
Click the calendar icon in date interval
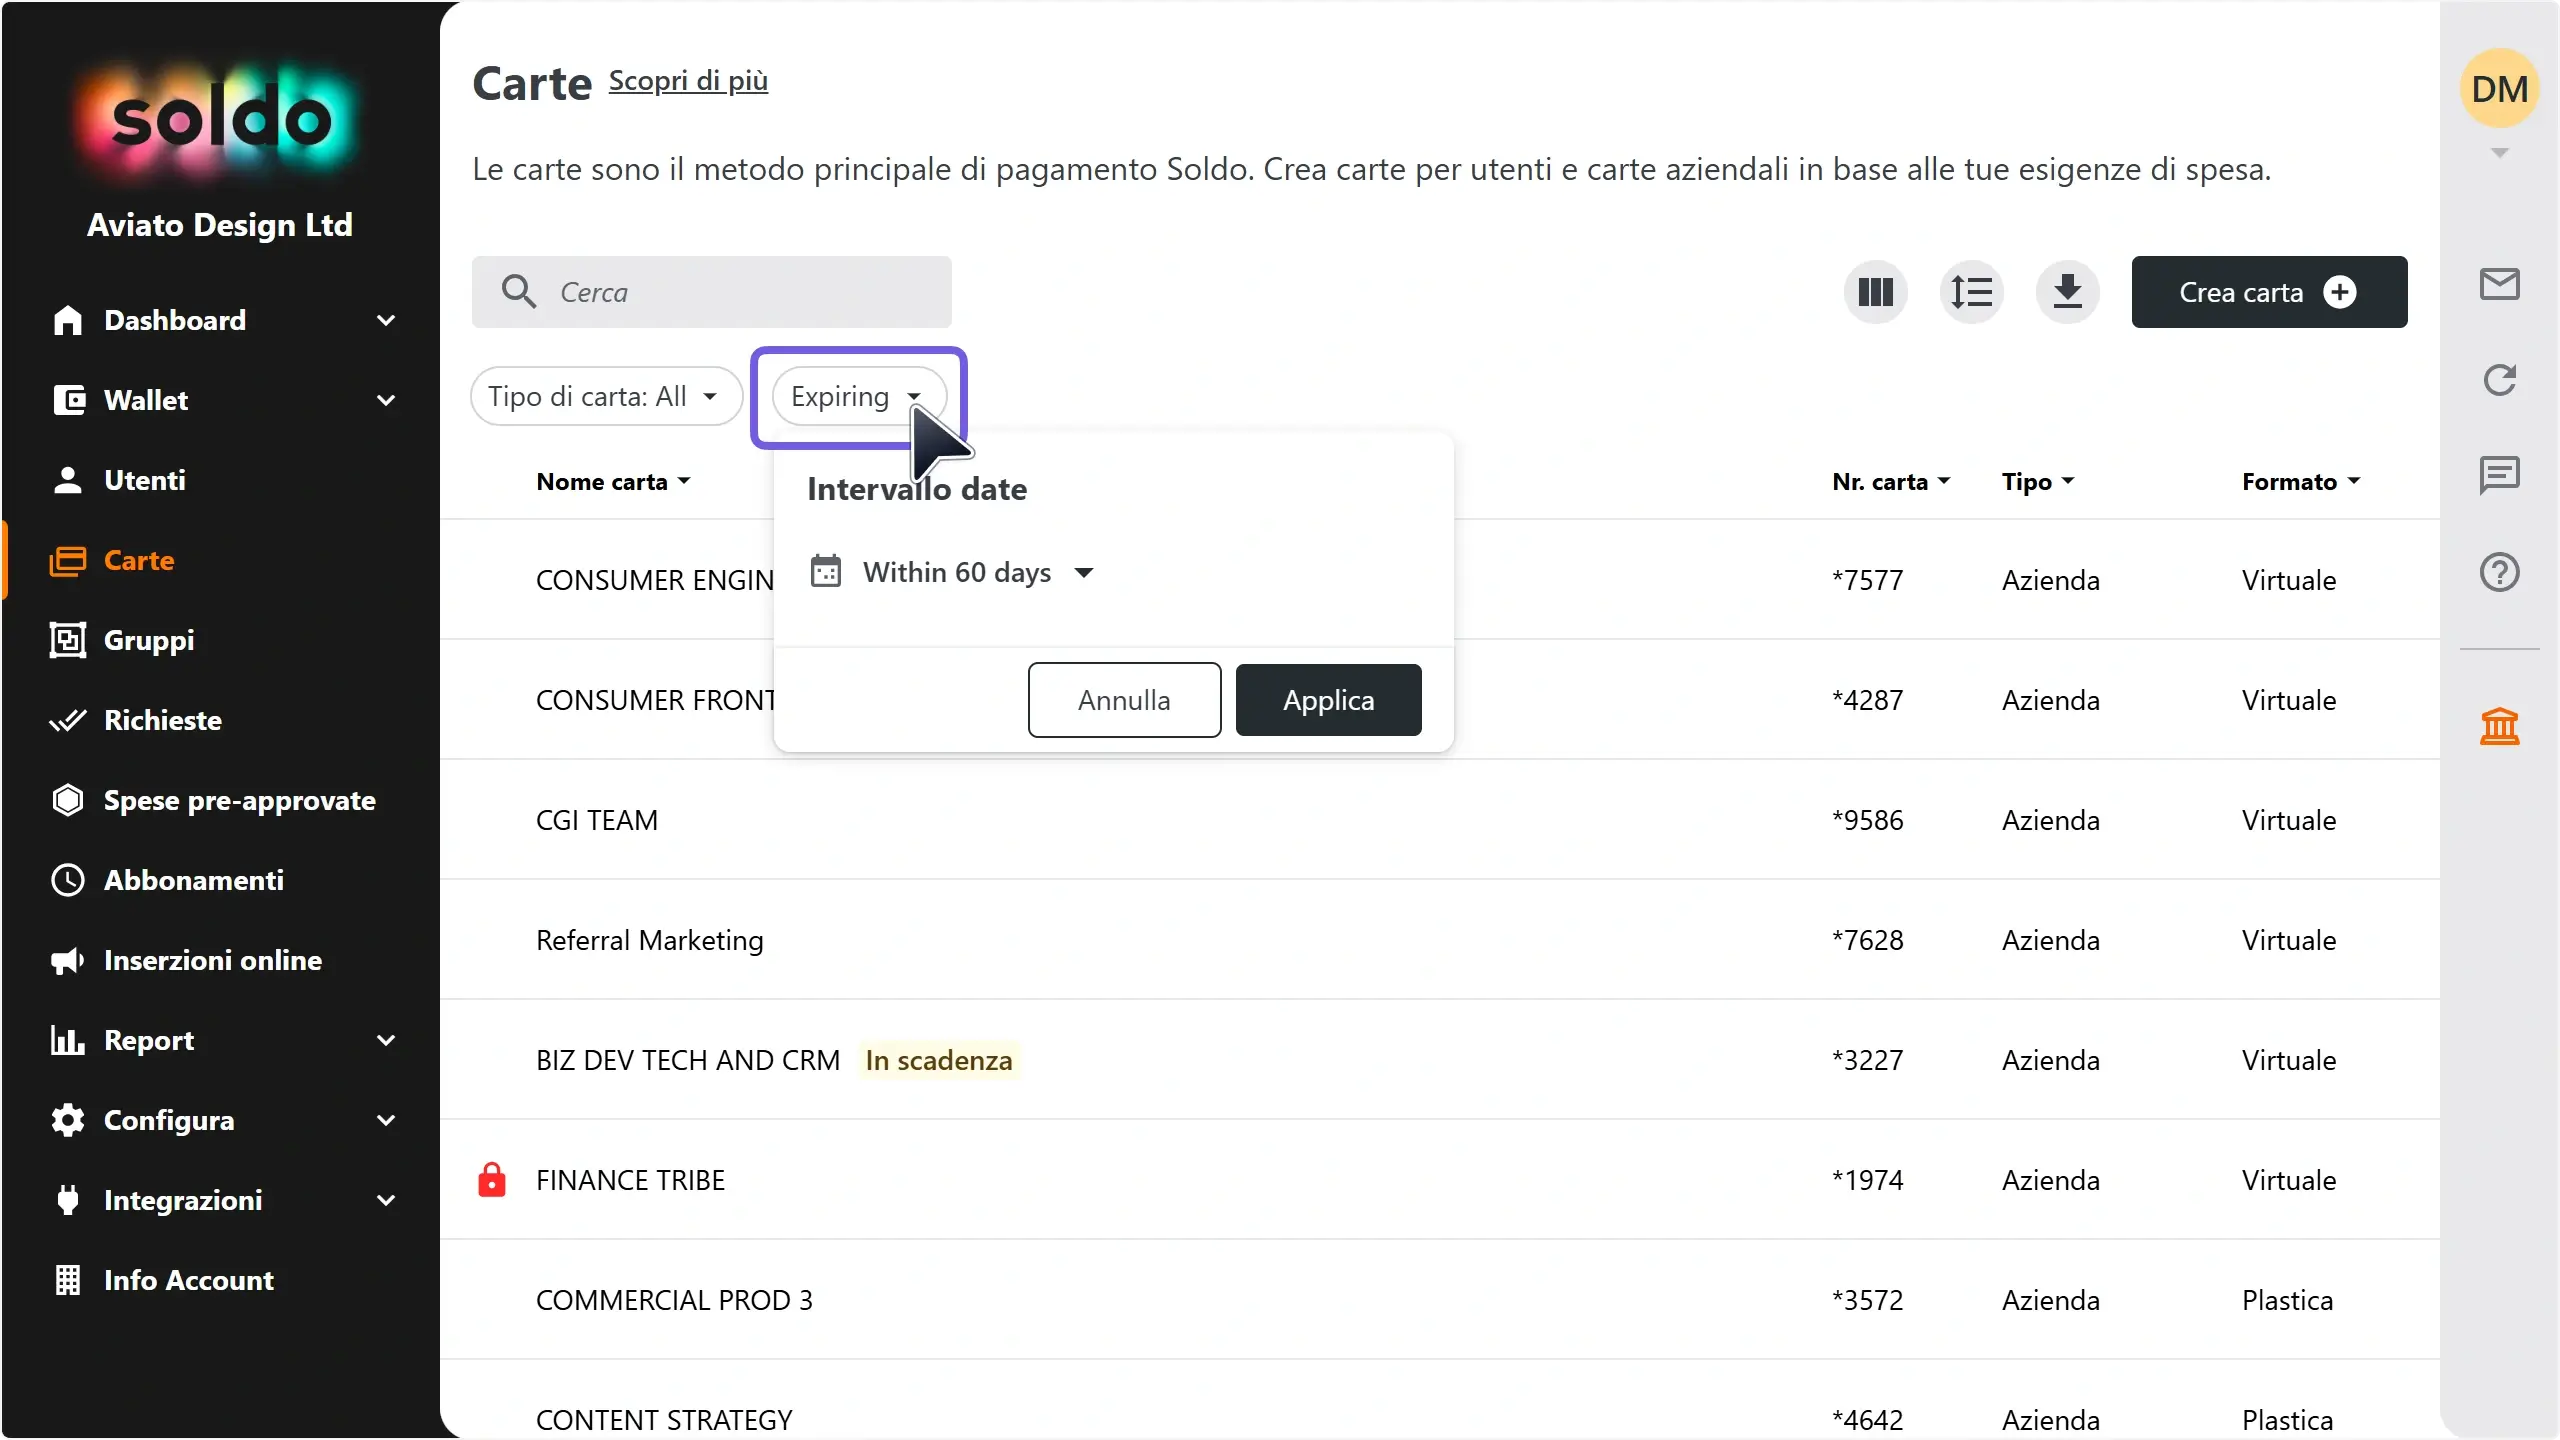point(825,572)
